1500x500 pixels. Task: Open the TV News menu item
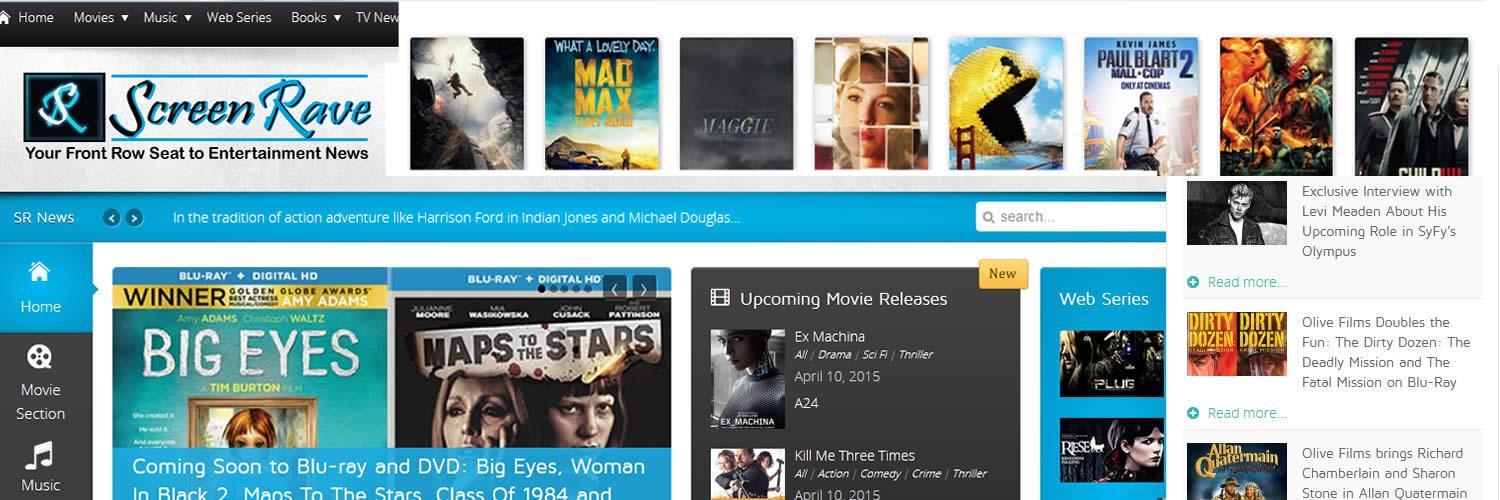(377, 17)
